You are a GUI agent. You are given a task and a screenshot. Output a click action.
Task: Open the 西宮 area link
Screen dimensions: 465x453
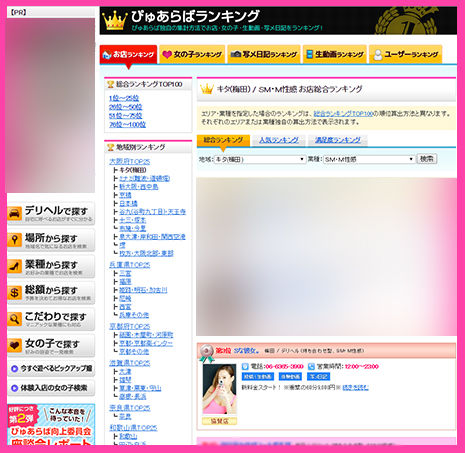125,307
